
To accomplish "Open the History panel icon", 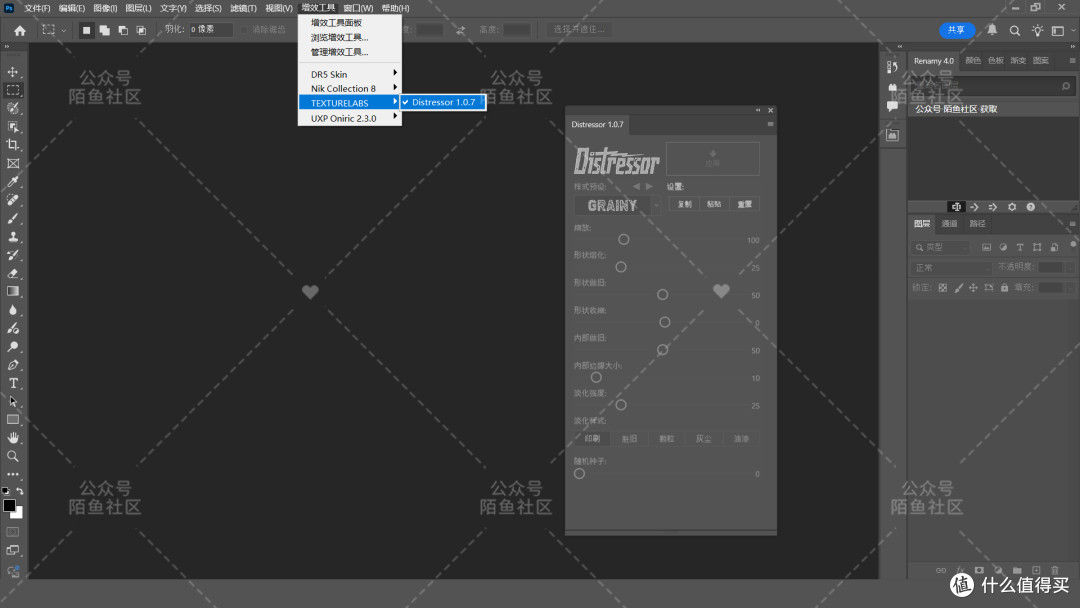I will tap(892, 67).
